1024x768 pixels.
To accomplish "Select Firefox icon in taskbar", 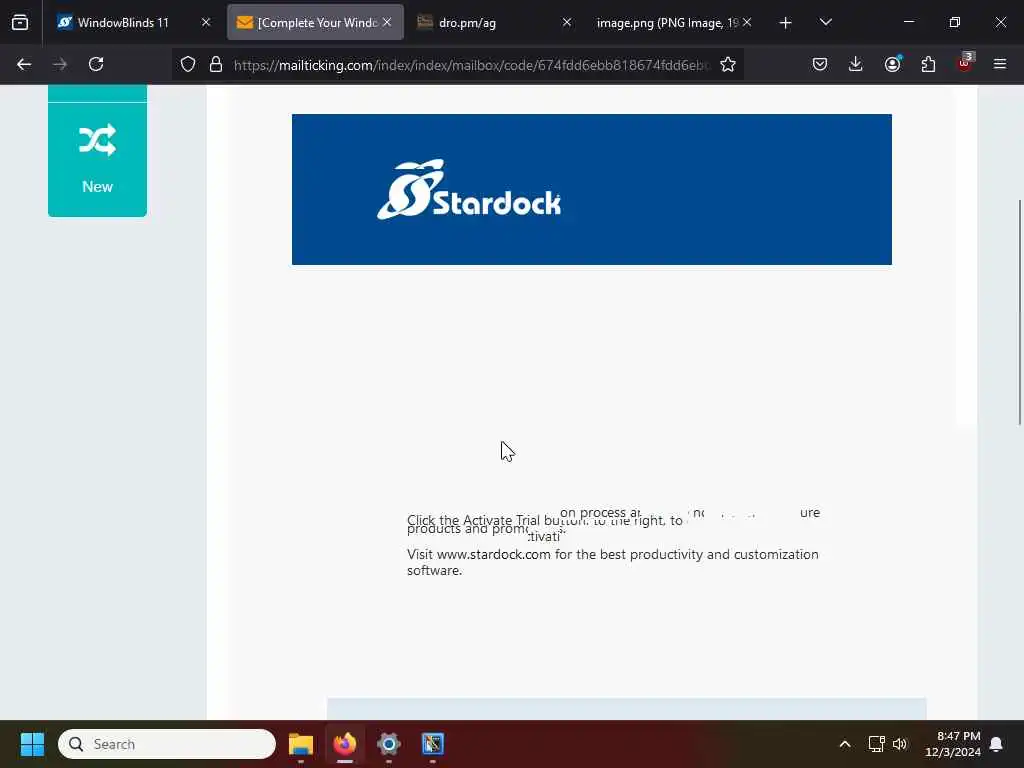I will coord(345,744).
